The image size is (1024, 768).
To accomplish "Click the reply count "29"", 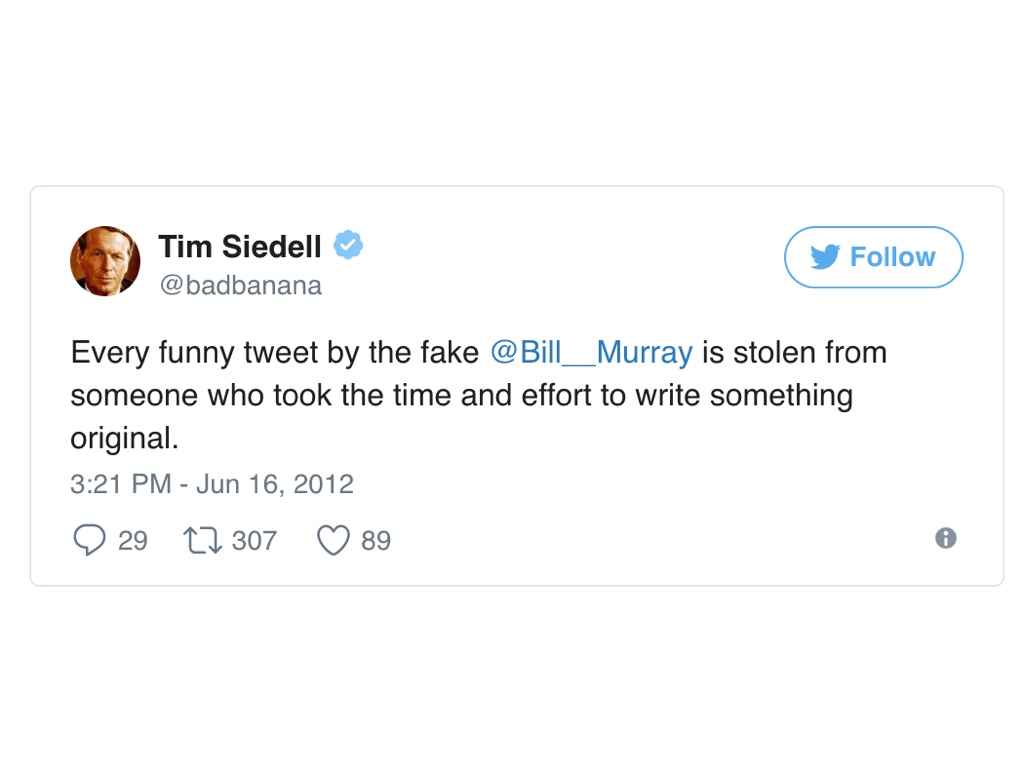I will pyautogui.click(x=132, y=541).
